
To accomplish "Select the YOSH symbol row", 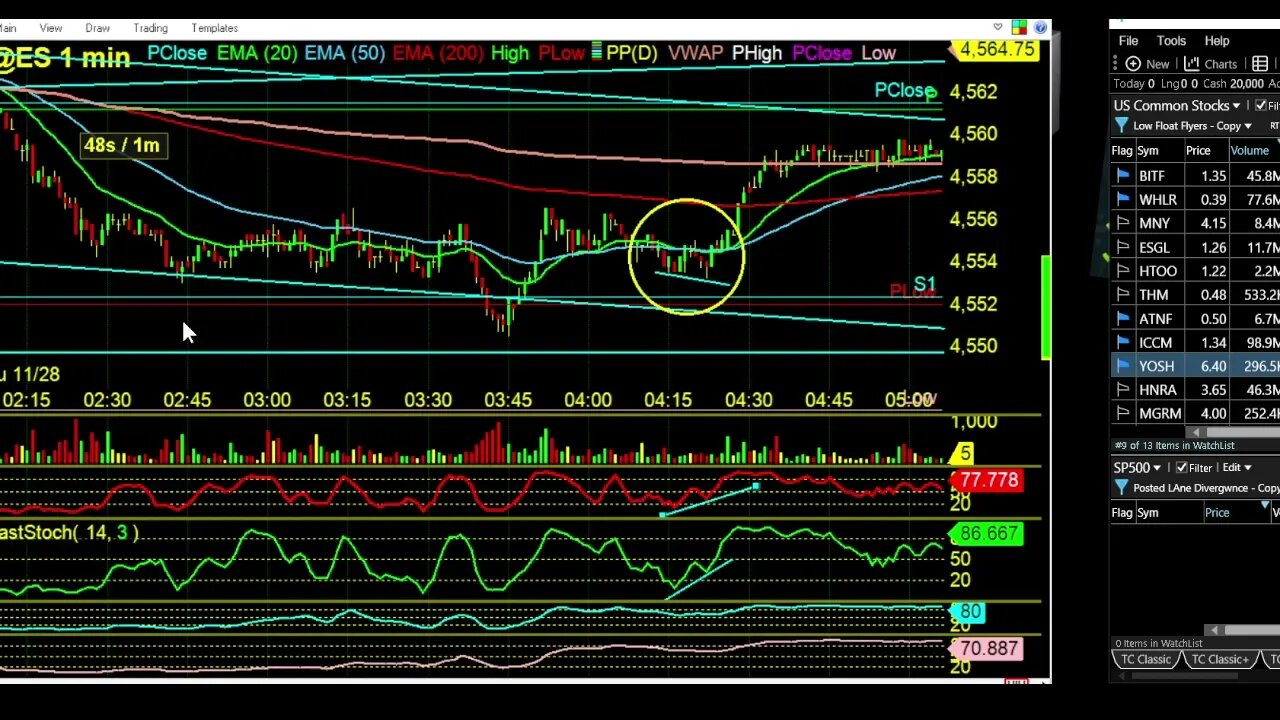I will coord(1195,366).
